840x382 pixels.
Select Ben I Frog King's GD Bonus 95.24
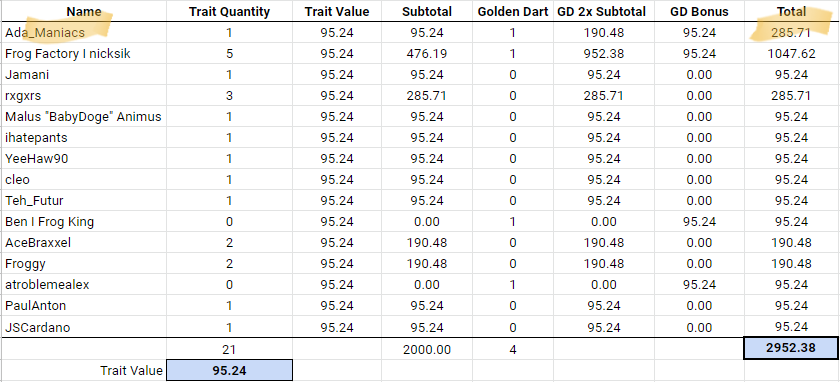pos(699,222)
